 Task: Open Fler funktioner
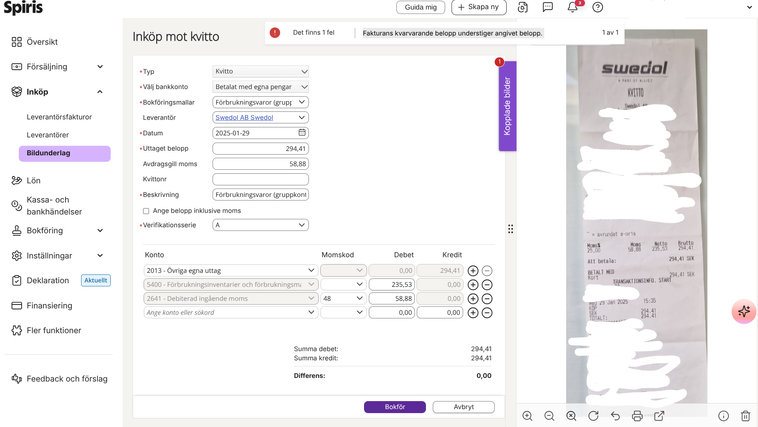point(53,331)
